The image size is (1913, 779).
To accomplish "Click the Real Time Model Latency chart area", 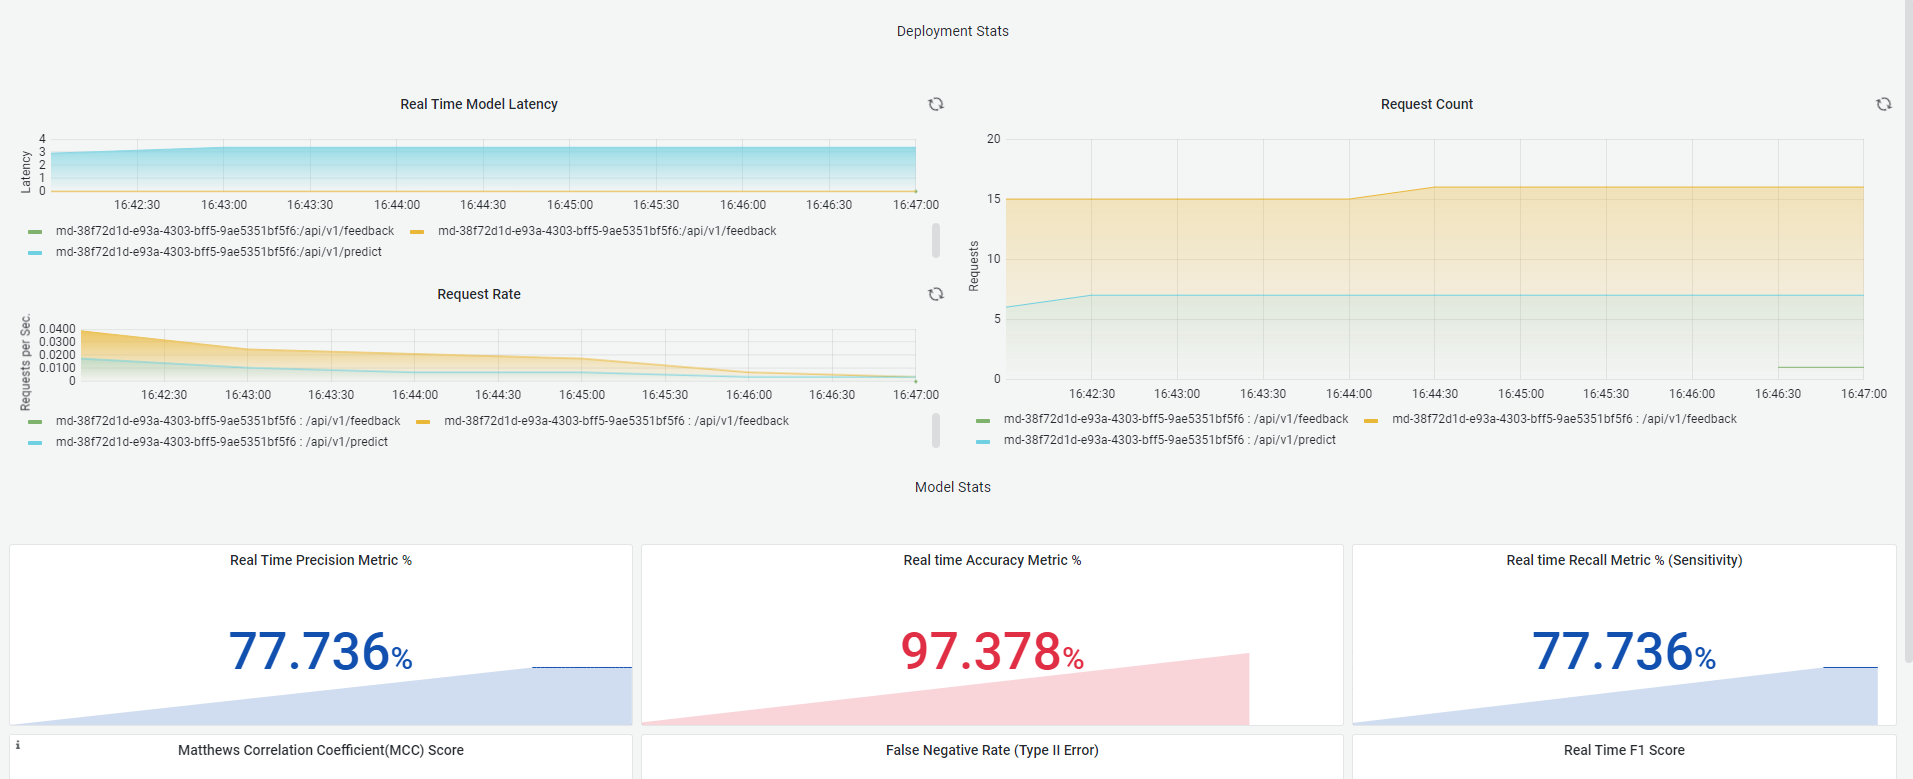I will point(484,165).
